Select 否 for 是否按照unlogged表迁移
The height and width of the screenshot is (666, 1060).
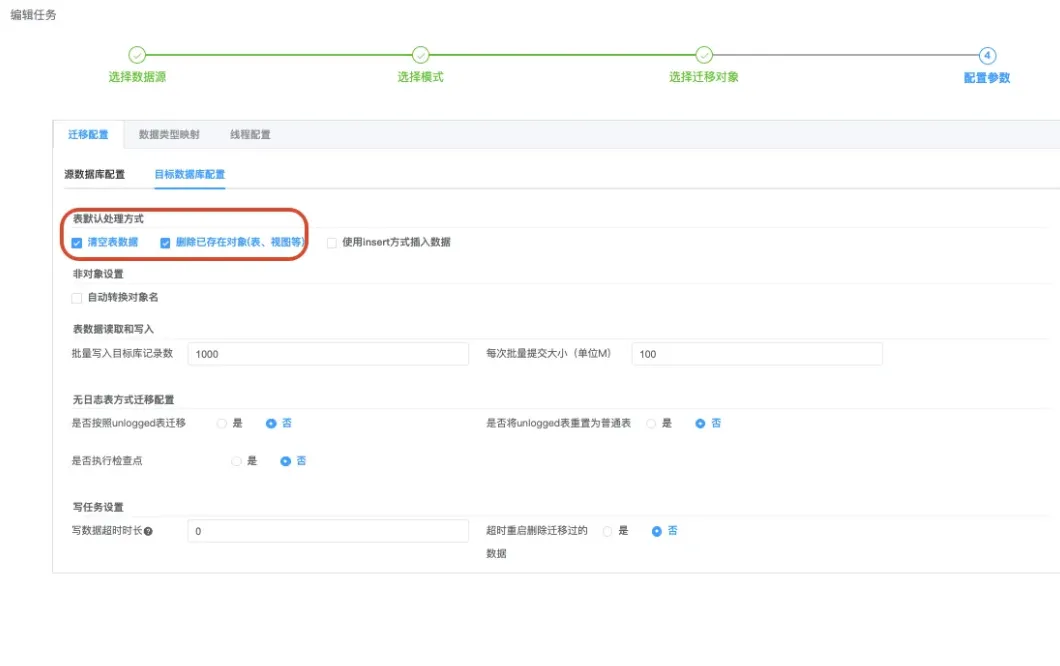pos(271,423)
